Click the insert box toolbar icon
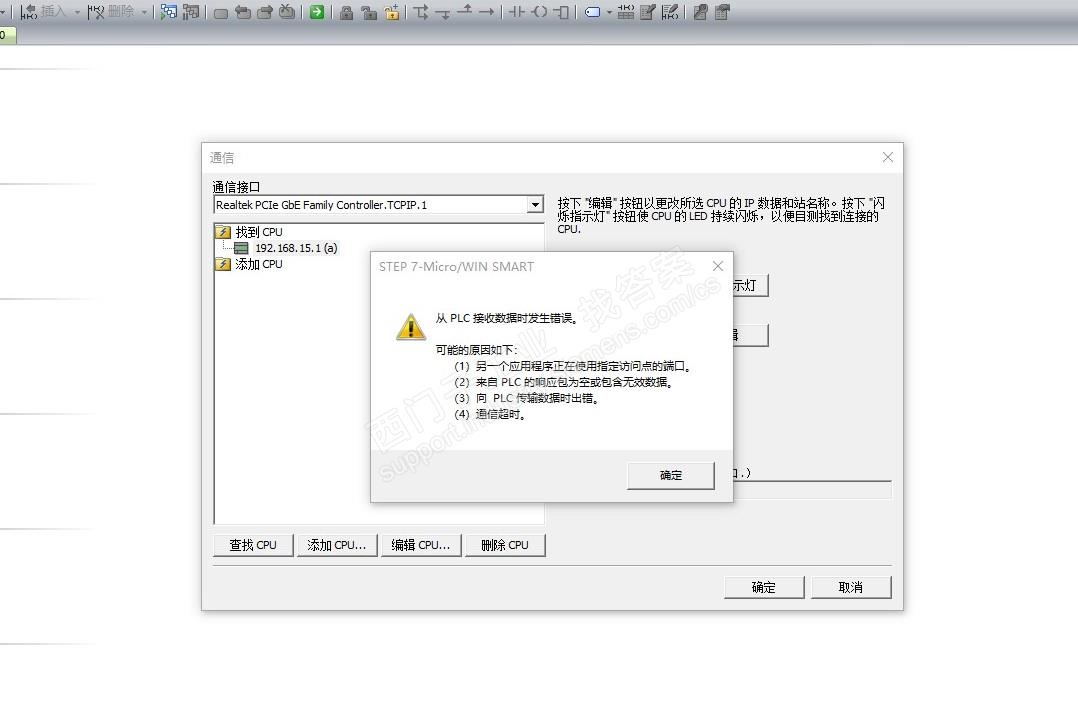This screenshot has width=1078, height=726. [562, 12]
